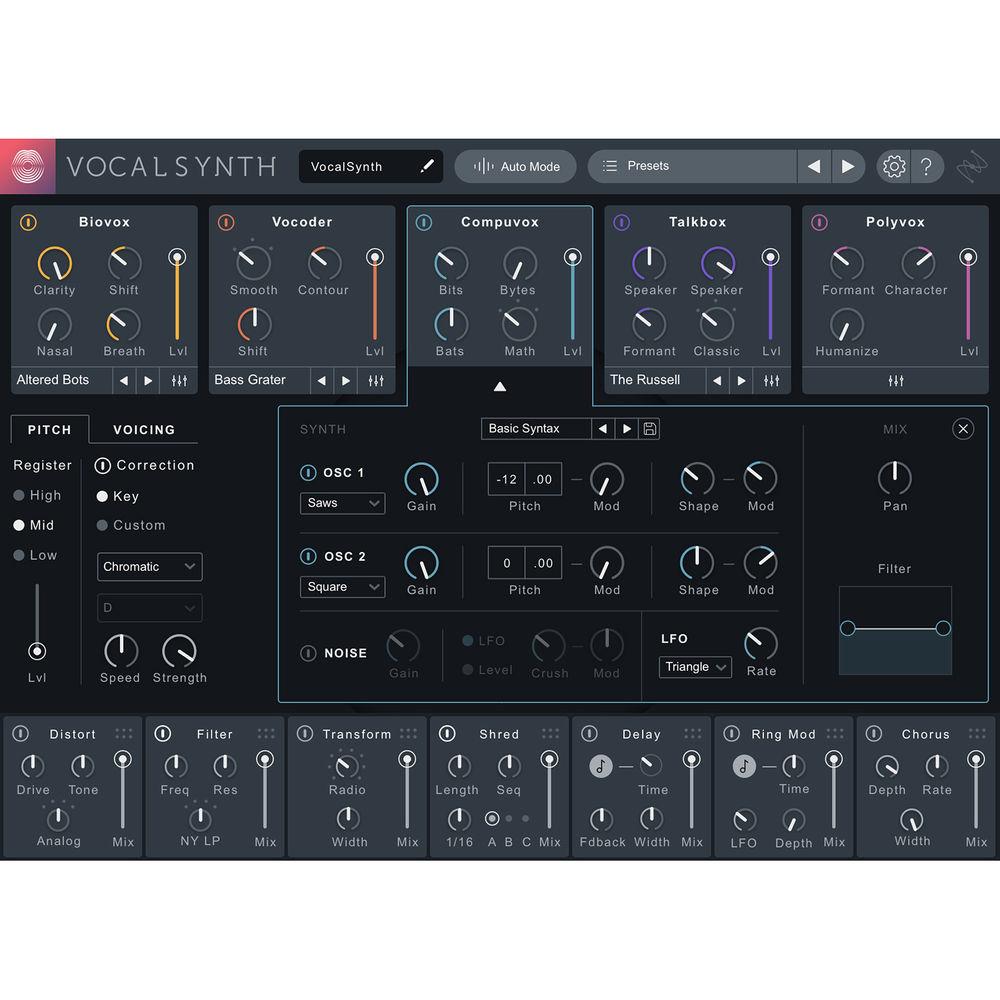This screenshot has height=1000, width=1000.
Task: Open the LFO Triangle shape dropdown
Action: click(694, 667)
